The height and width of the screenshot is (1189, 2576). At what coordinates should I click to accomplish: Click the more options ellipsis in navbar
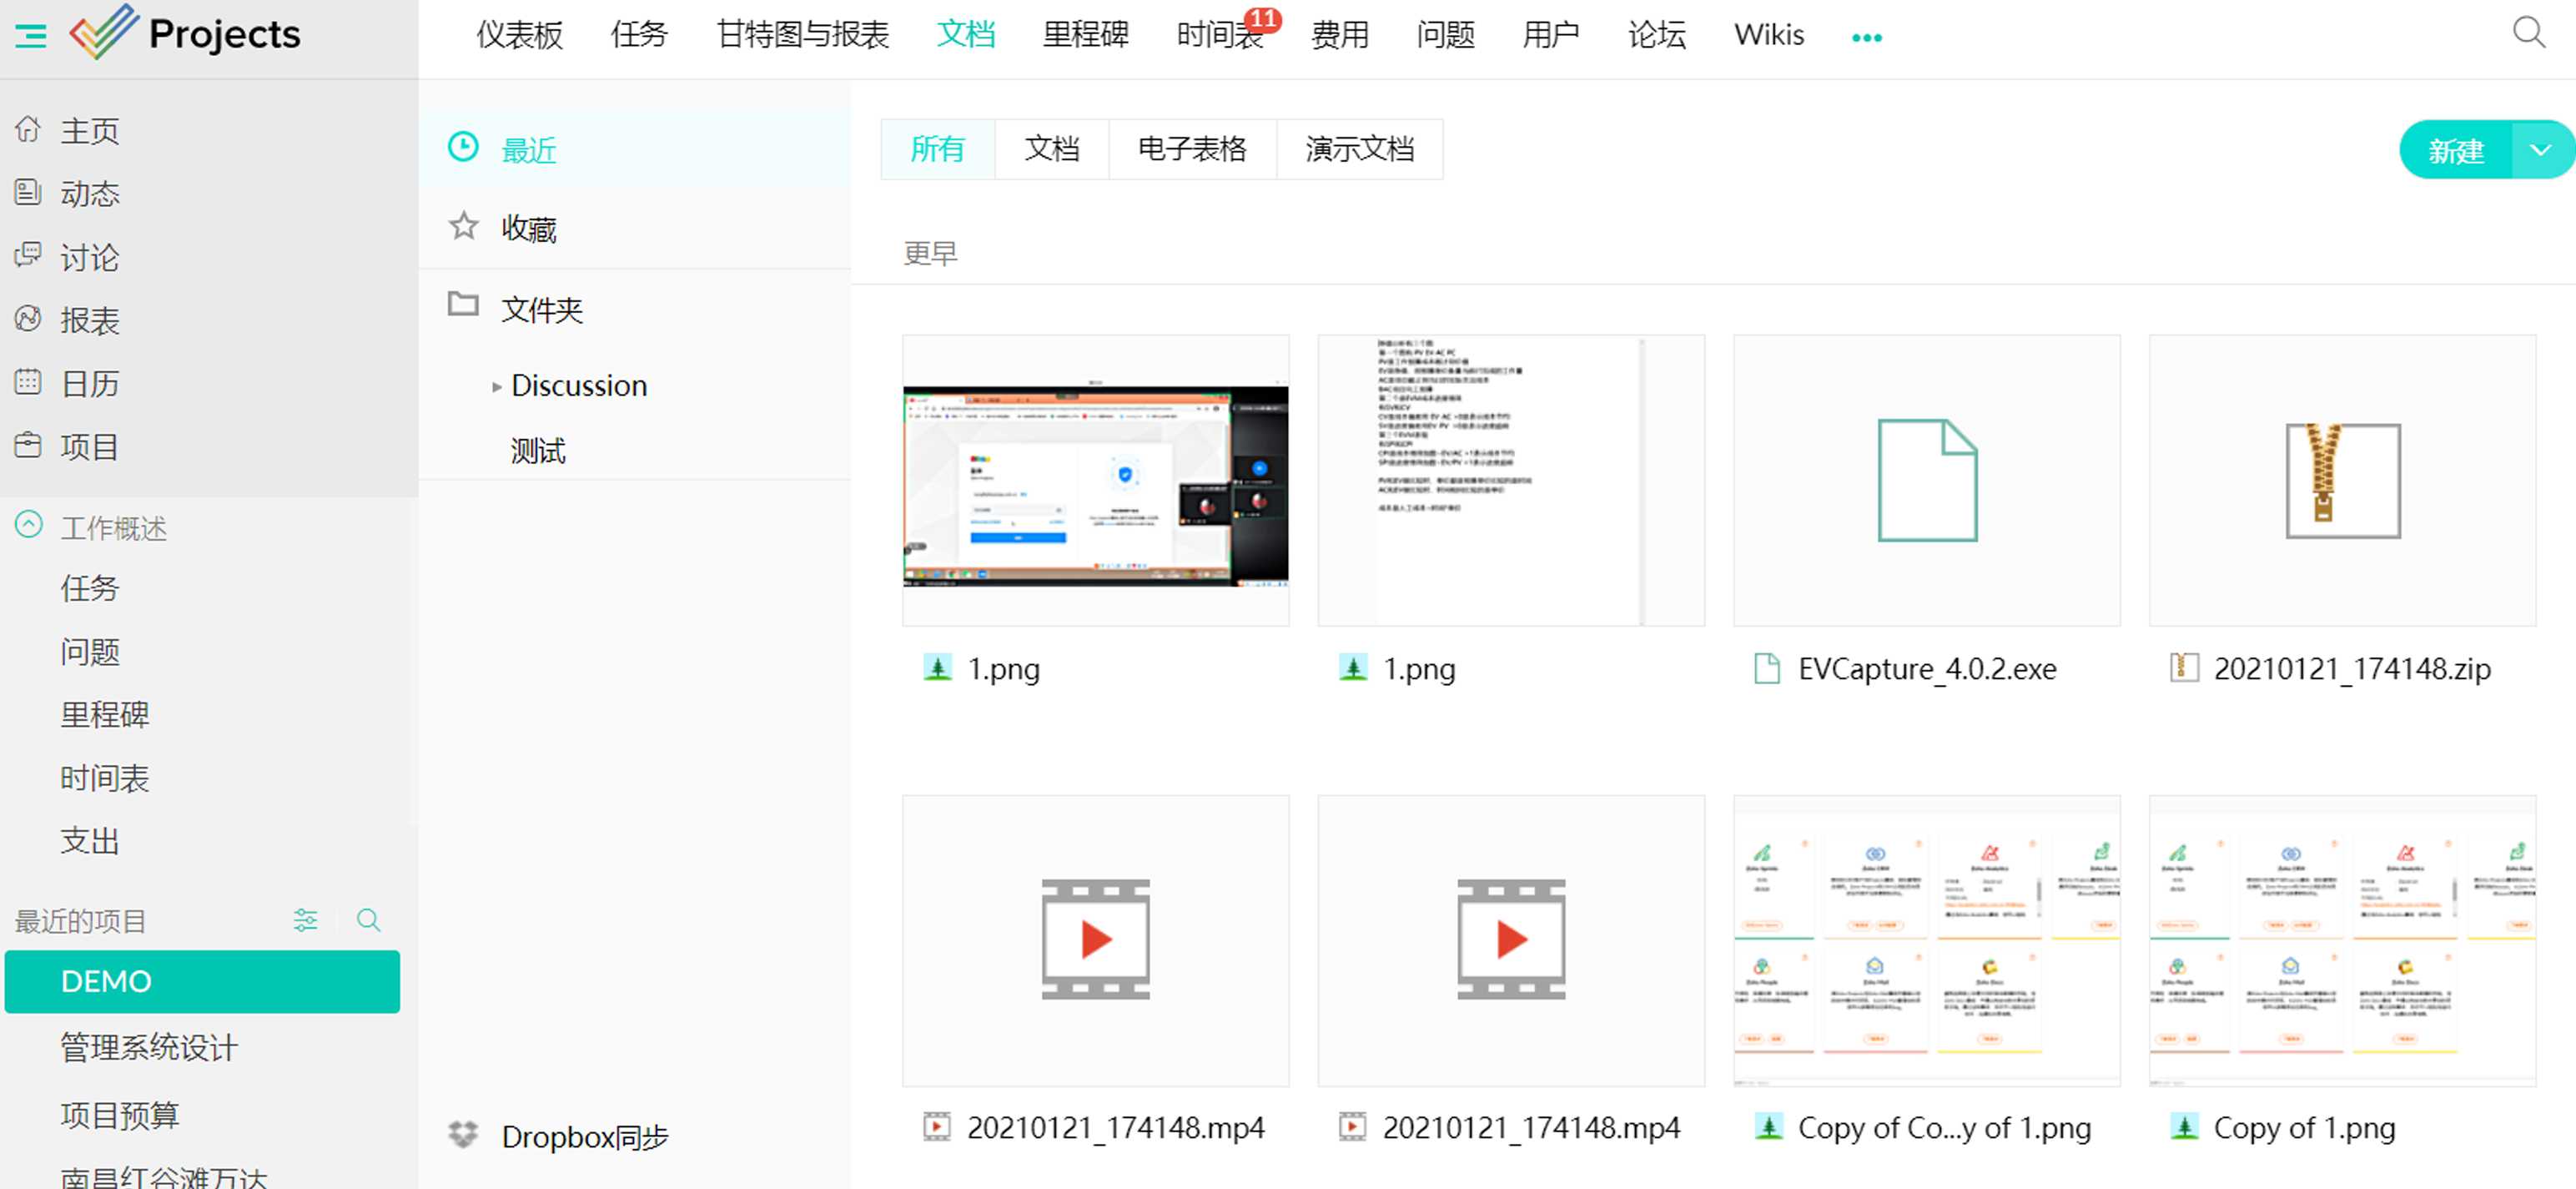[1866, 38]
